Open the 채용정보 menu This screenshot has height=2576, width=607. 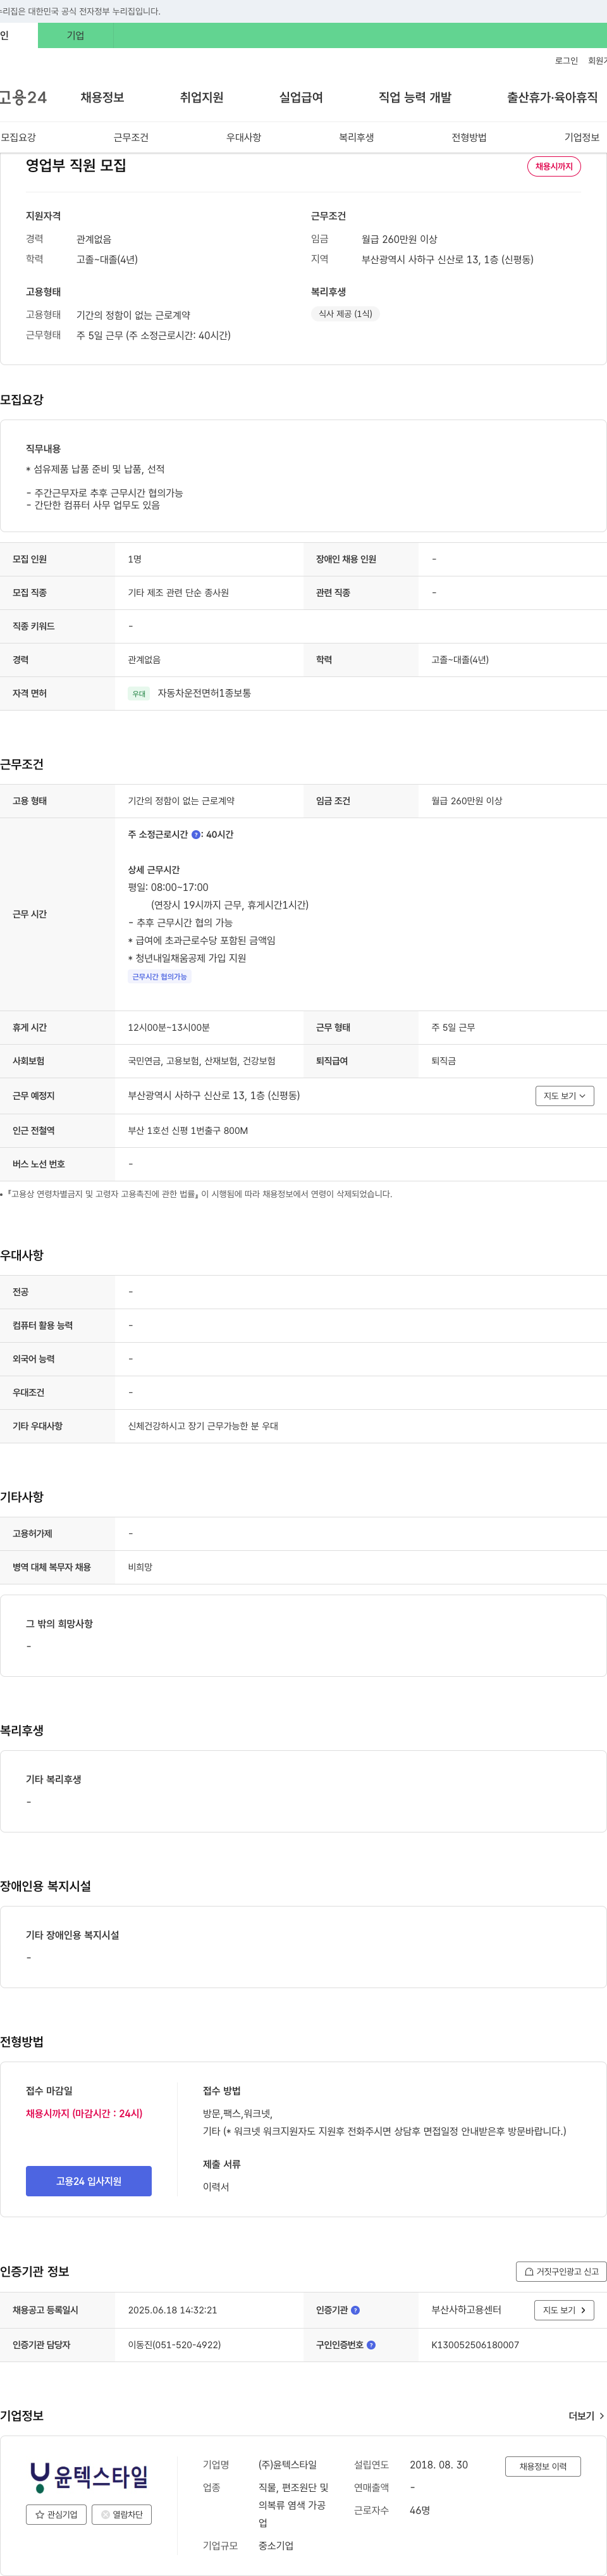pyautogui.click(x=102, y=97)
